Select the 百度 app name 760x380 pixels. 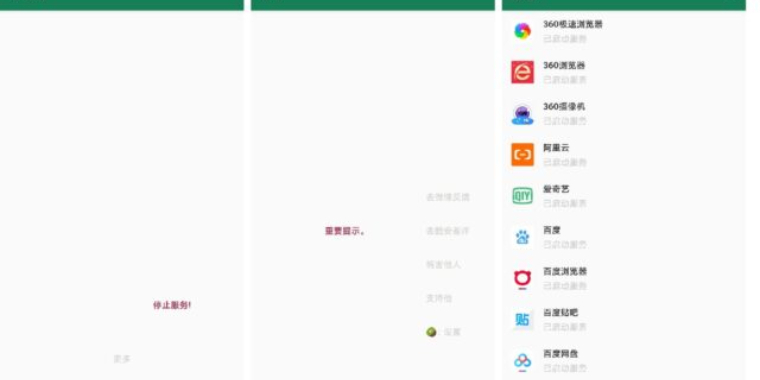552,230
